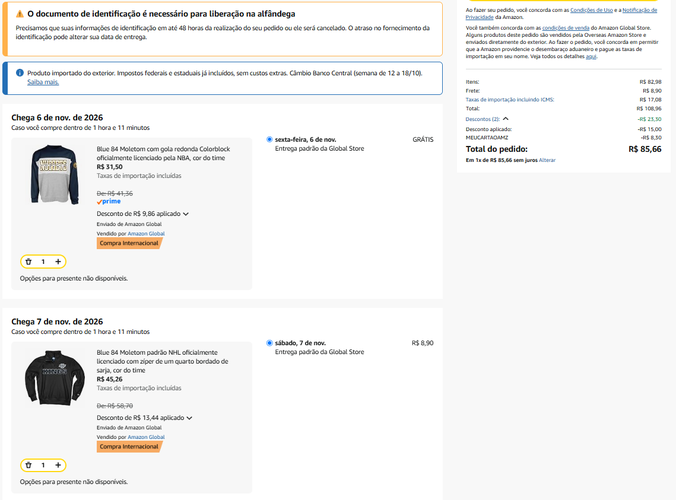Click the trash icon for NBA sweatshirt
The height and width of the screenshot is (500, 676).
click(28, 262)
